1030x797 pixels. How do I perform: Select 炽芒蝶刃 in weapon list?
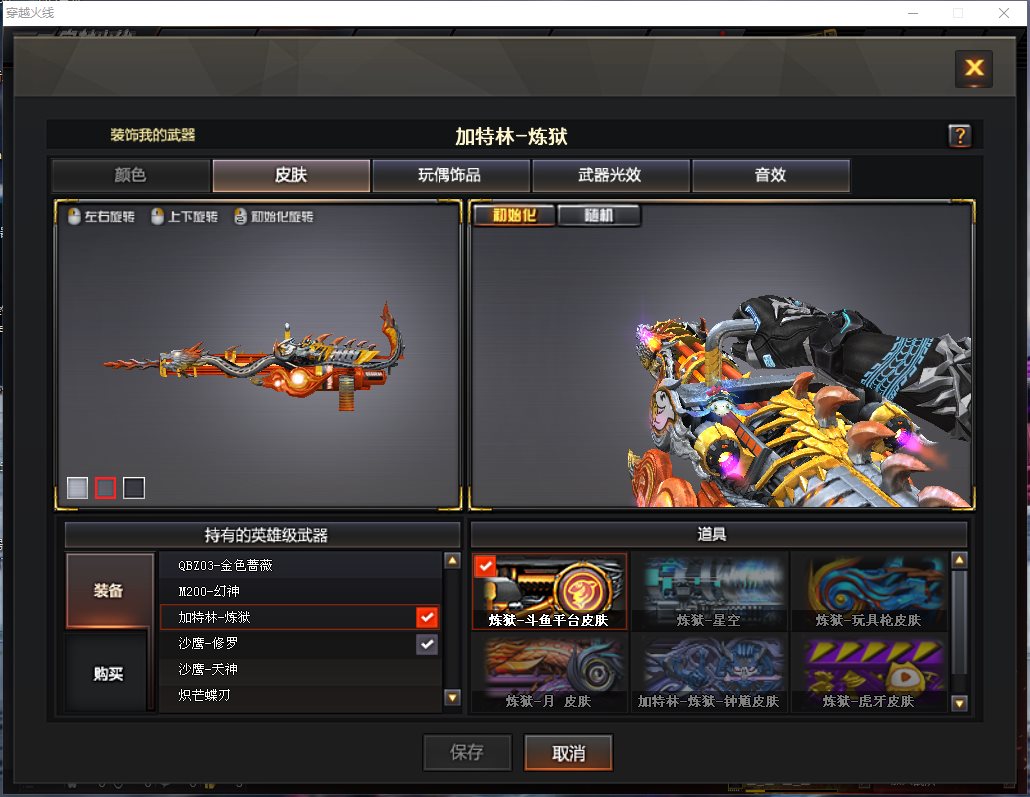click(300, 695)
